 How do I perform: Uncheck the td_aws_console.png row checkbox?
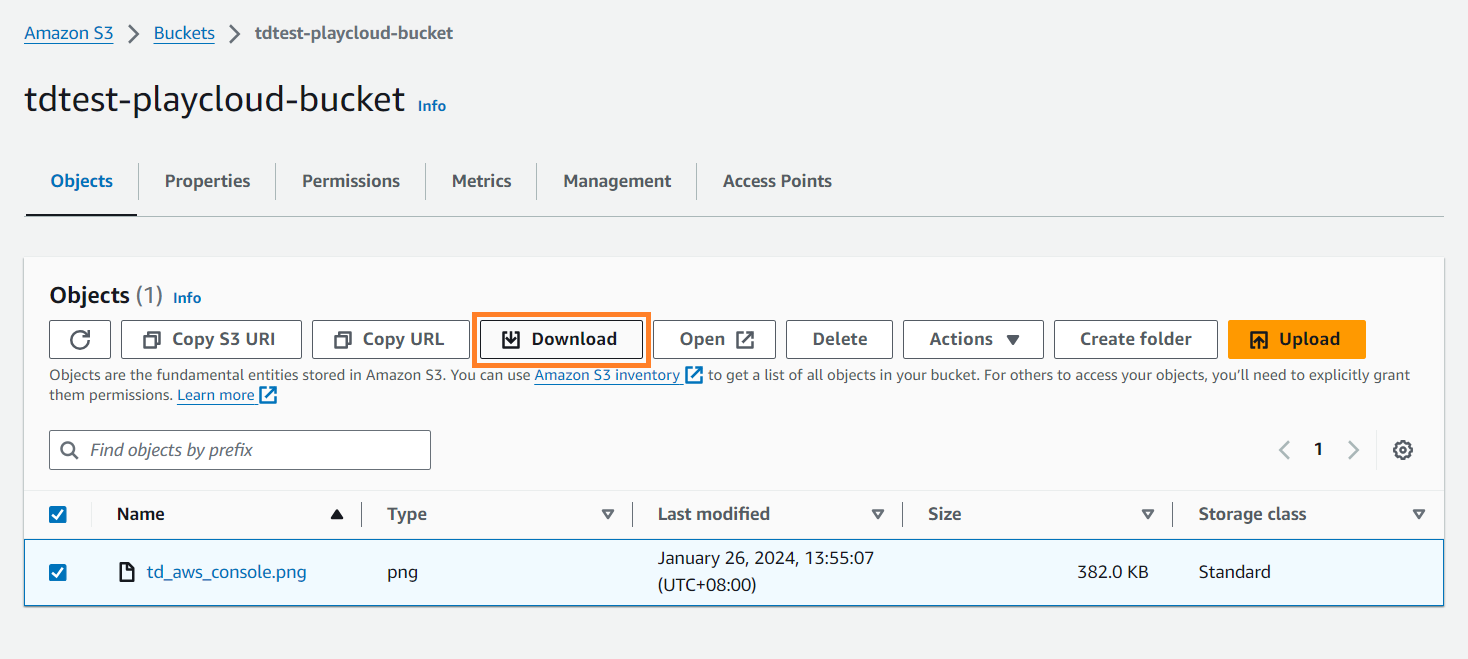[x=58, y=572]
